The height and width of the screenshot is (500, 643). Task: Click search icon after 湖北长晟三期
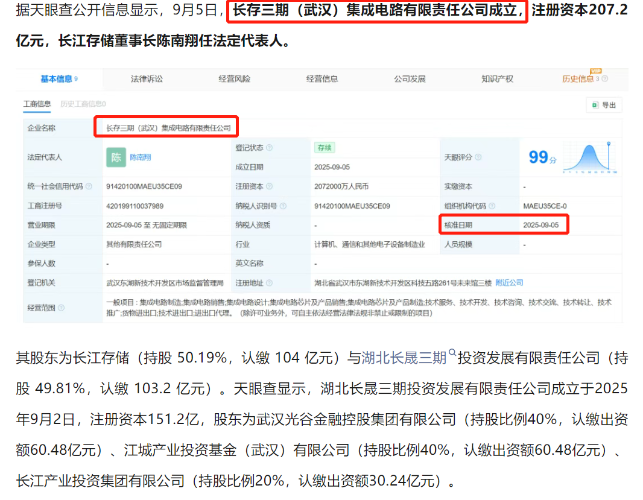coord(452,352)
